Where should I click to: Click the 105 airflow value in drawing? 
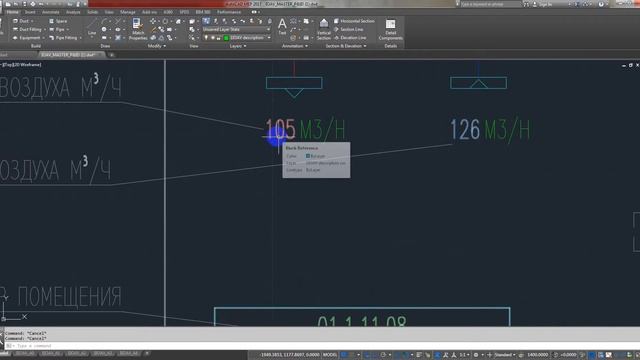click(280, 129)
